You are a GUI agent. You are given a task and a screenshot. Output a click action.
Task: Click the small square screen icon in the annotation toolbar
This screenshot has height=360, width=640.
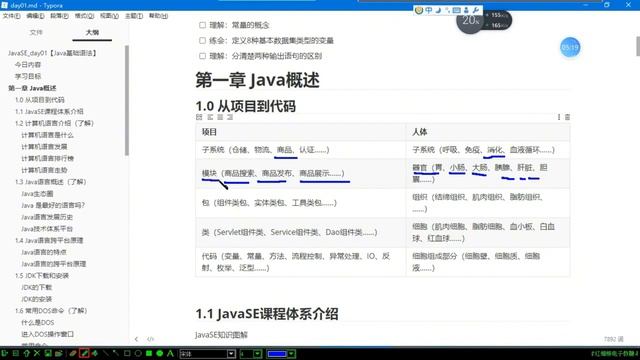coord(15,353)
